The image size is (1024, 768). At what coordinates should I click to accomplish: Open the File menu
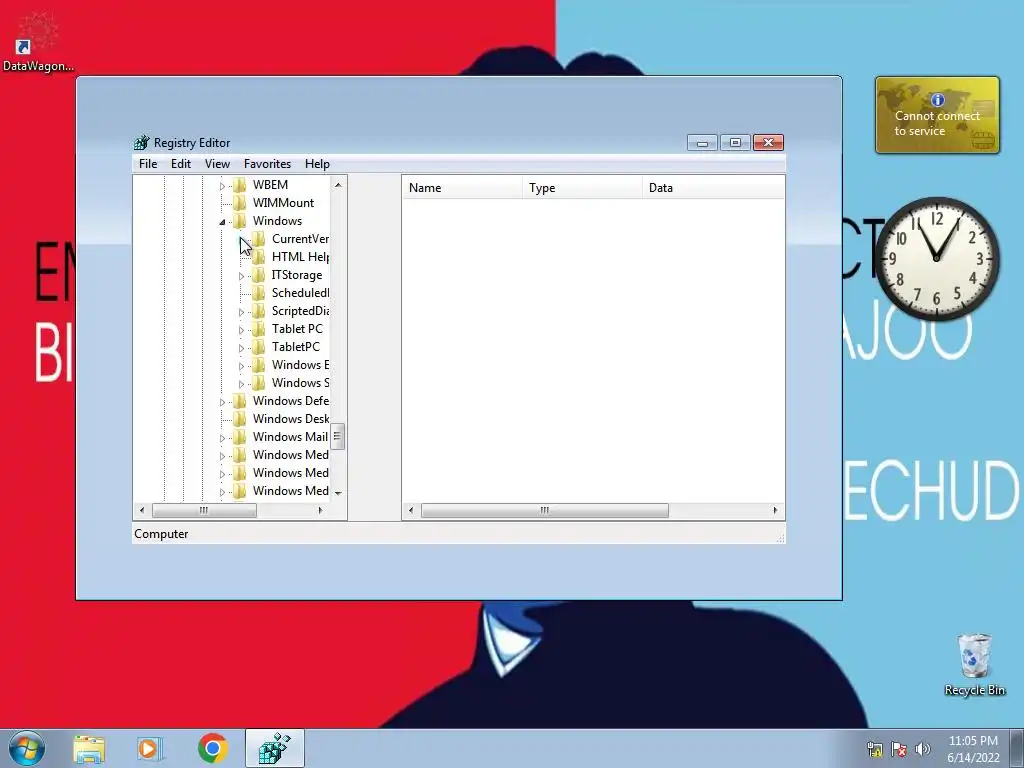coord(148,164)
